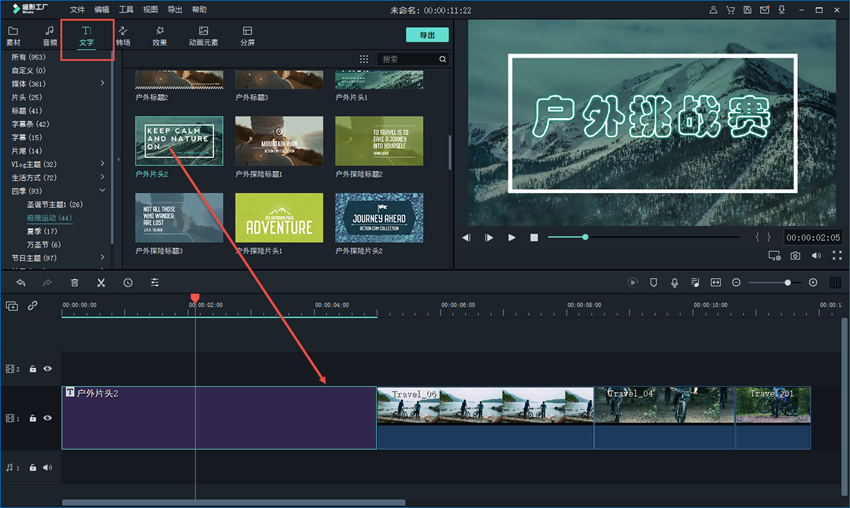Zoom timeline to fit icon
Screen dimensions: 850x508
[716, 282]
